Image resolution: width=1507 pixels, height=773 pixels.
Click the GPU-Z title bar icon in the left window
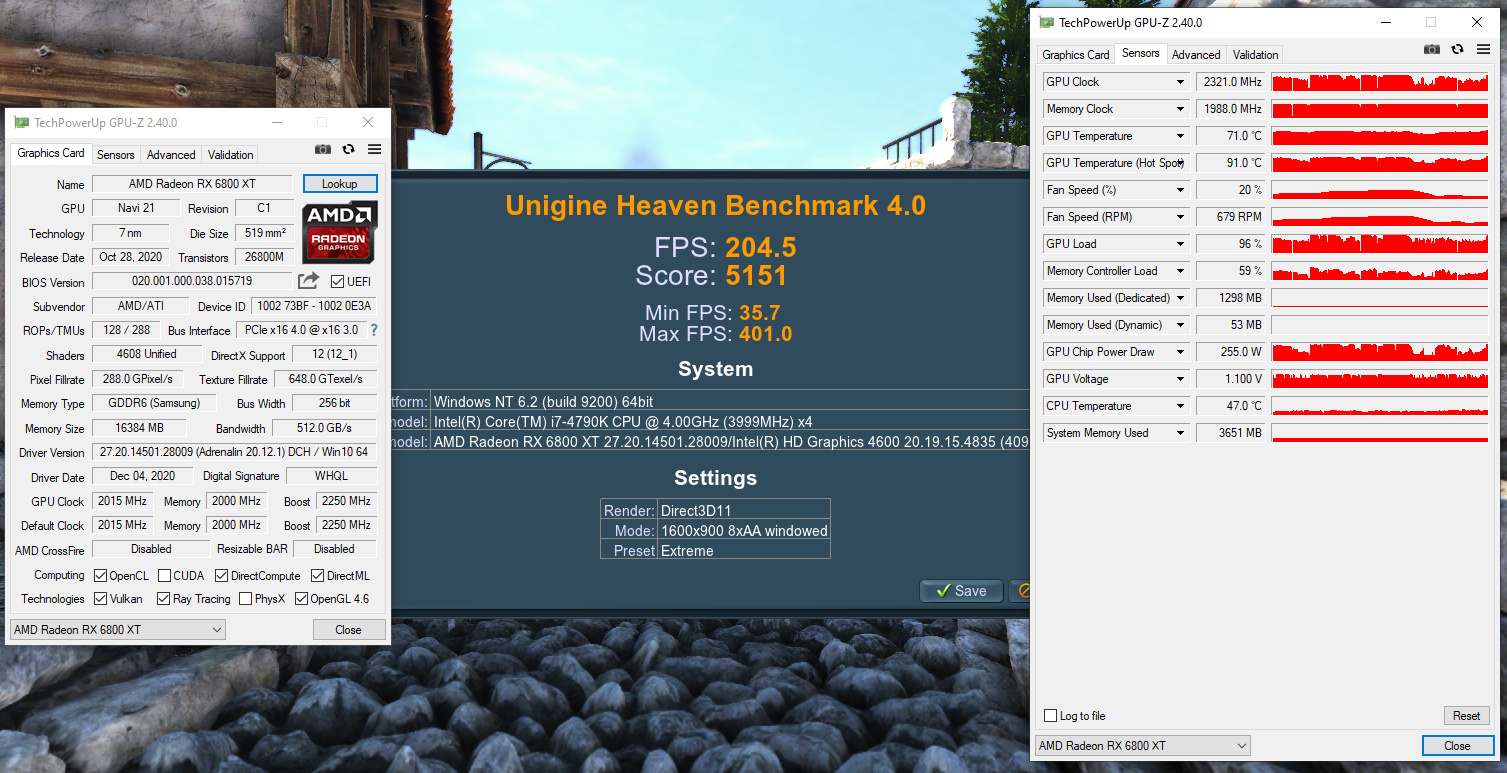pyautogui.click(x=21, y=123)
